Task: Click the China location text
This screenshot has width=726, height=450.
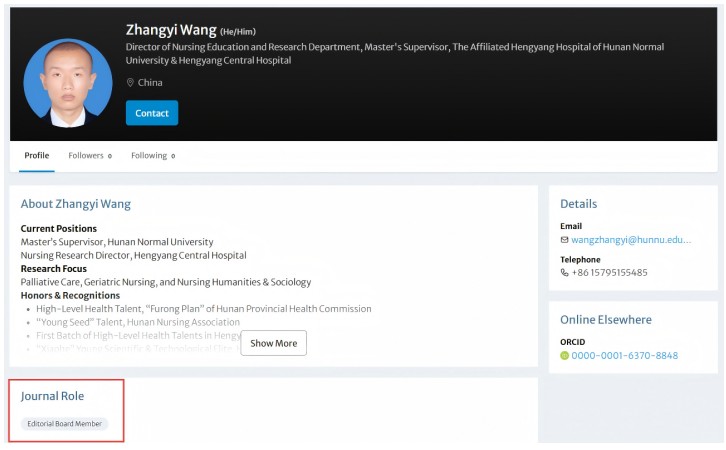Action: pos(150,83)
